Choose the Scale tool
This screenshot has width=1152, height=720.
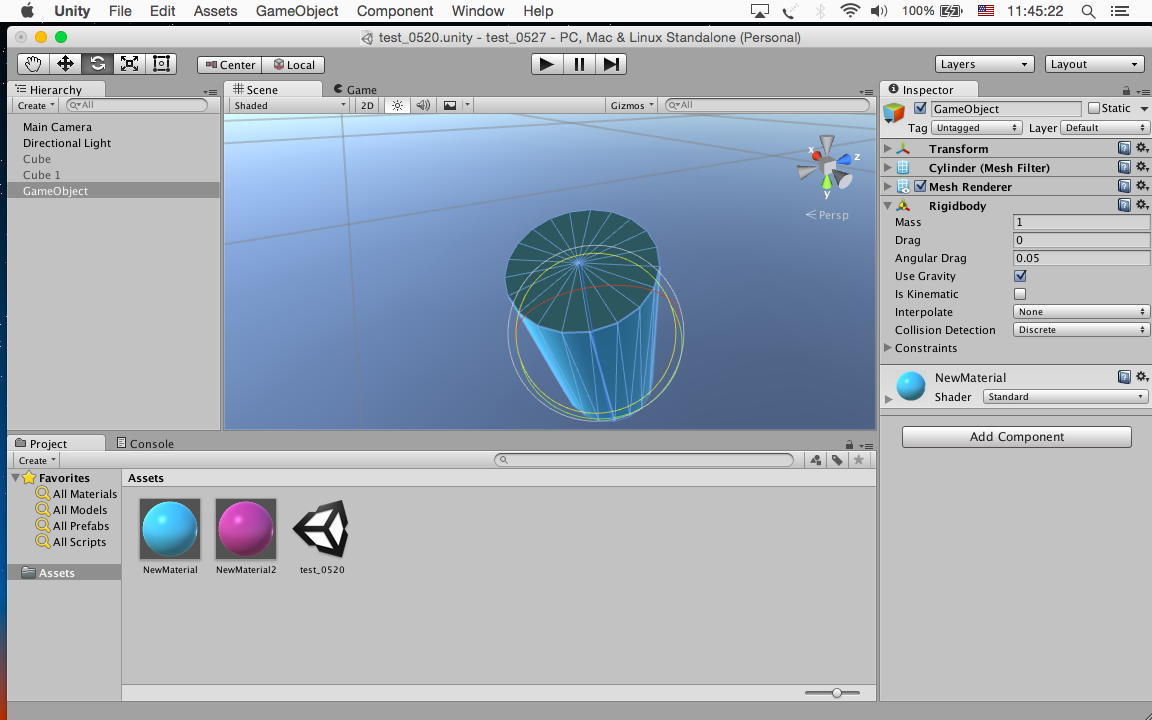click(x=129, y=64)
